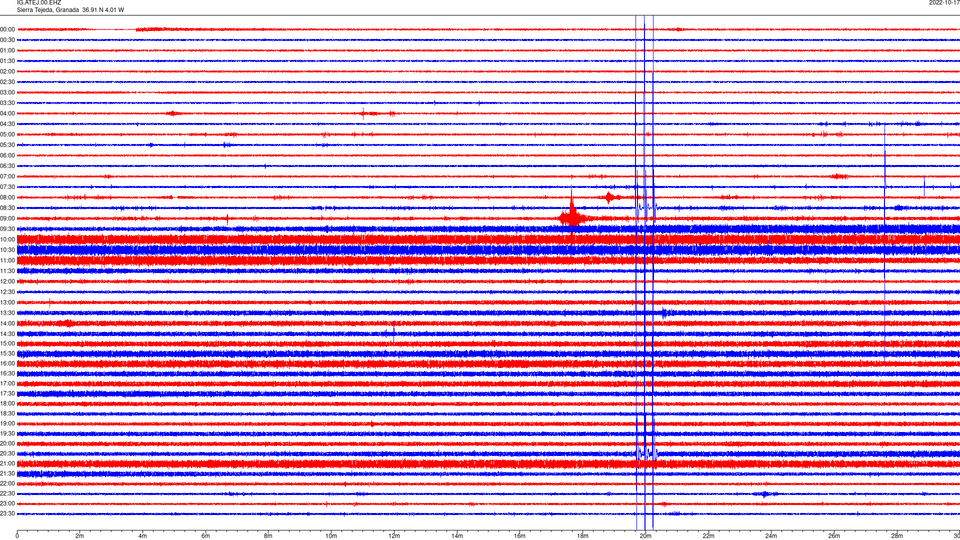
Task: Select the 08:30 trace time label
Action: click(x=7, y=208)
